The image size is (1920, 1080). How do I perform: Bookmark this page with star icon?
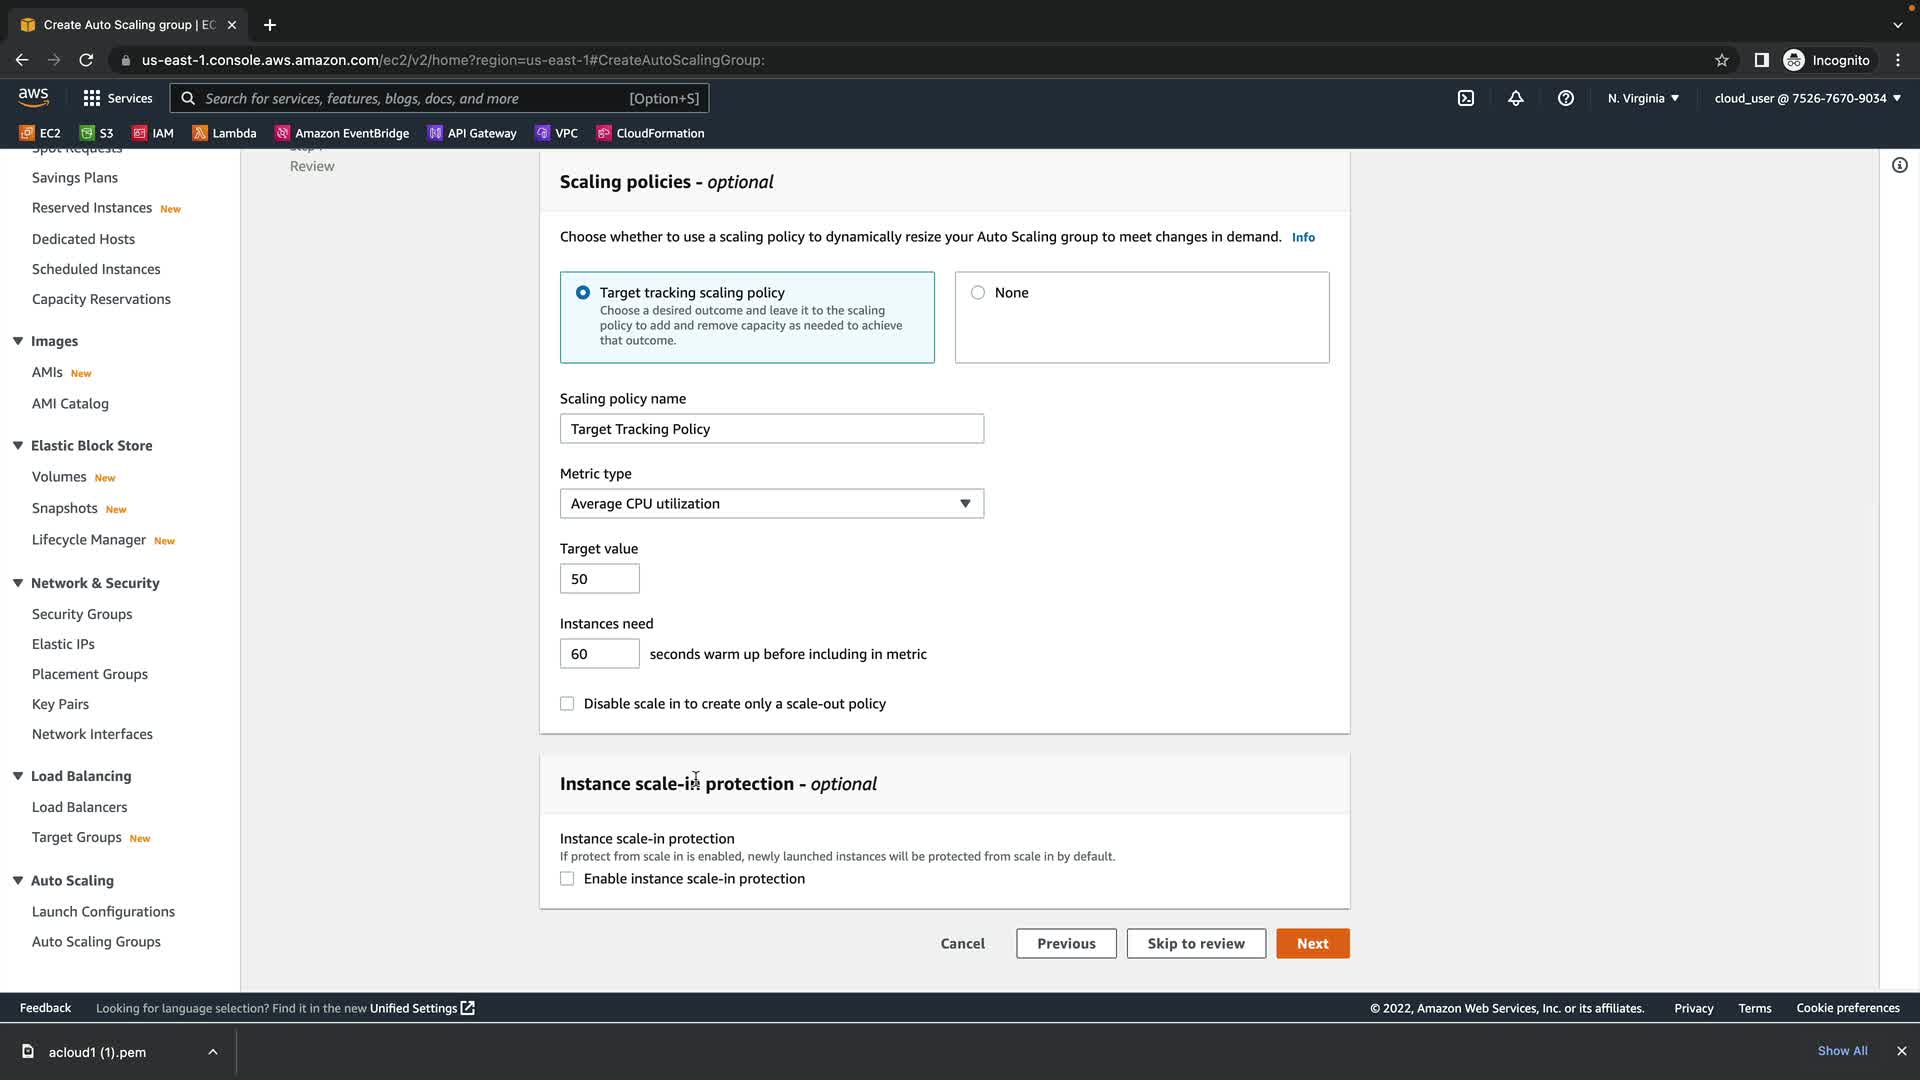(x=1722, y=60)
